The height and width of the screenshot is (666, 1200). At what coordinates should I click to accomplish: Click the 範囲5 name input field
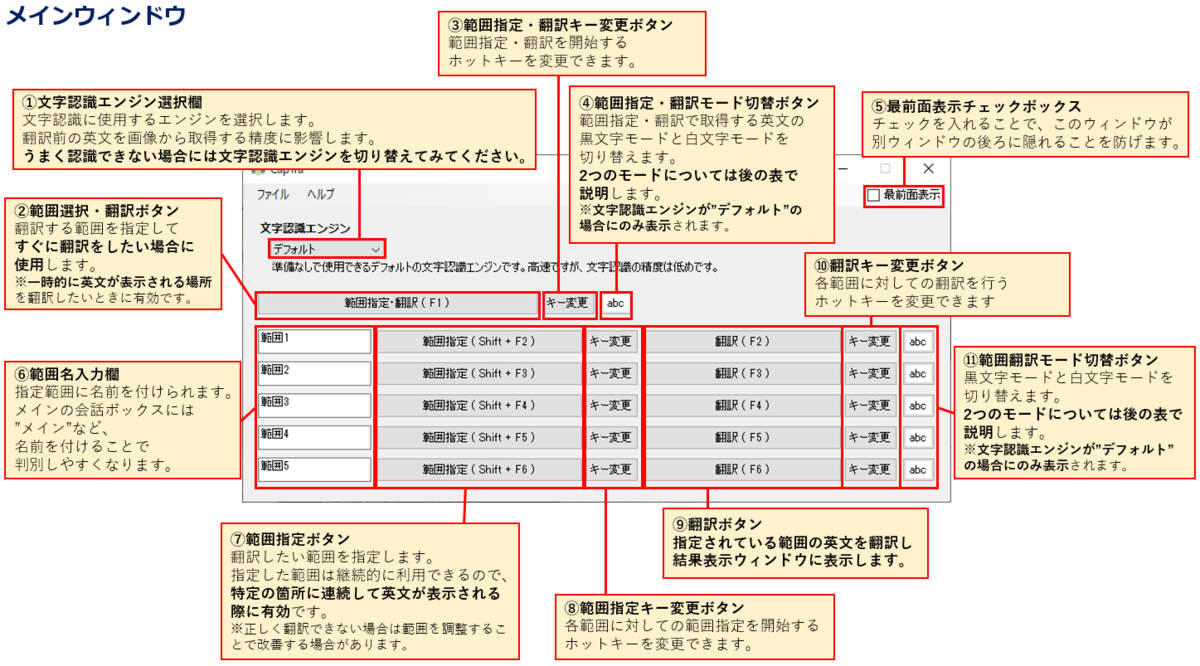tap(314, 469)
